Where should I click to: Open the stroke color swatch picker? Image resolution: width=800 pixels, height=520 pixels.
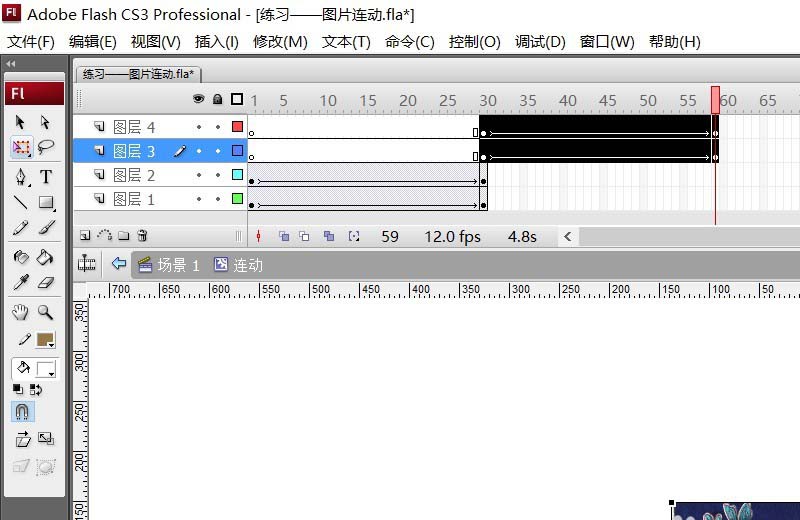click(45, 340)
